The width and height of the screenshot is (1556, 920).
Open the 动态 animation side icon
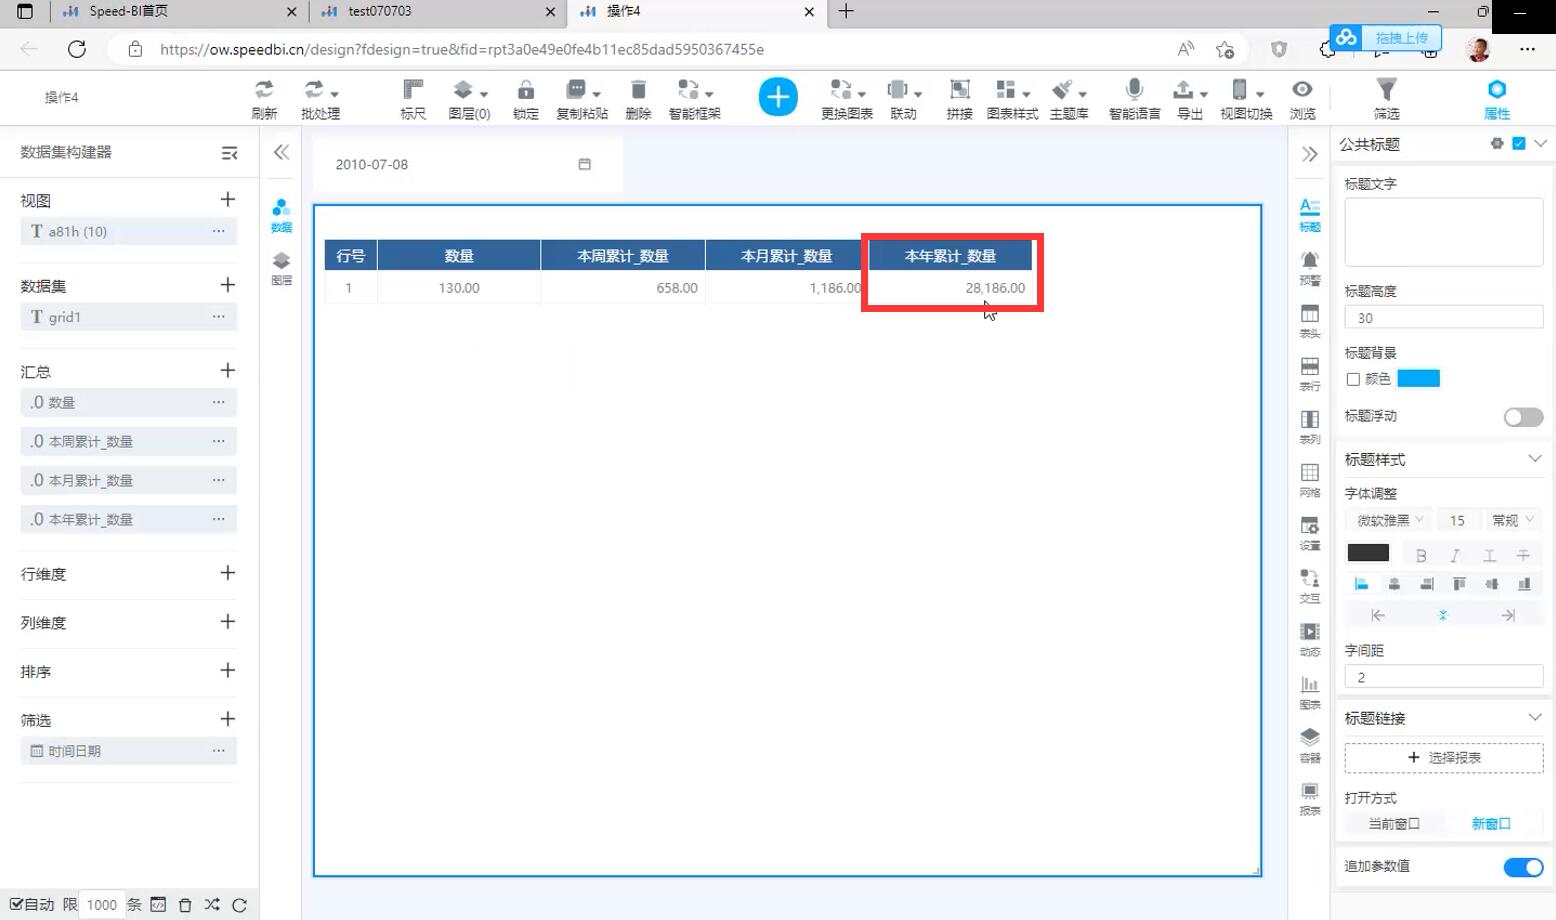pyautogui.click(x=1309, y=639)
